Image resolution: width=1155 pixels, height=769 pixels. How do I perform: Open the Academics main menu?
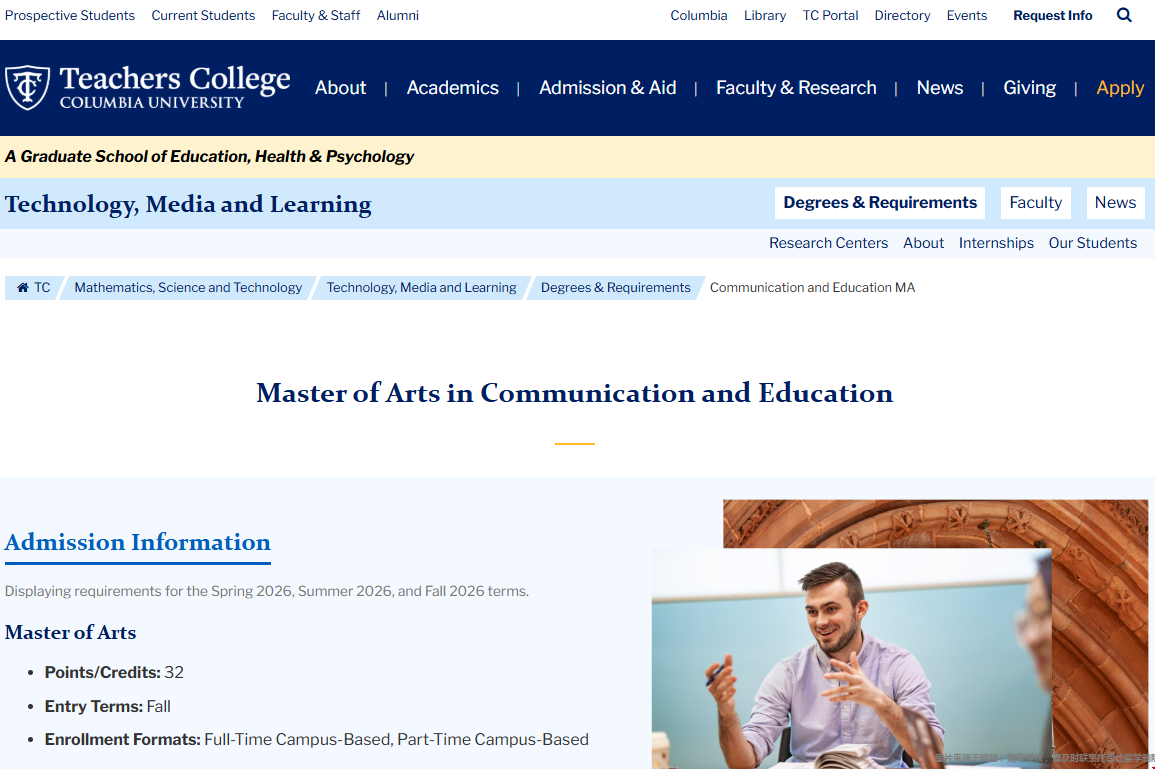coord(452,88)
